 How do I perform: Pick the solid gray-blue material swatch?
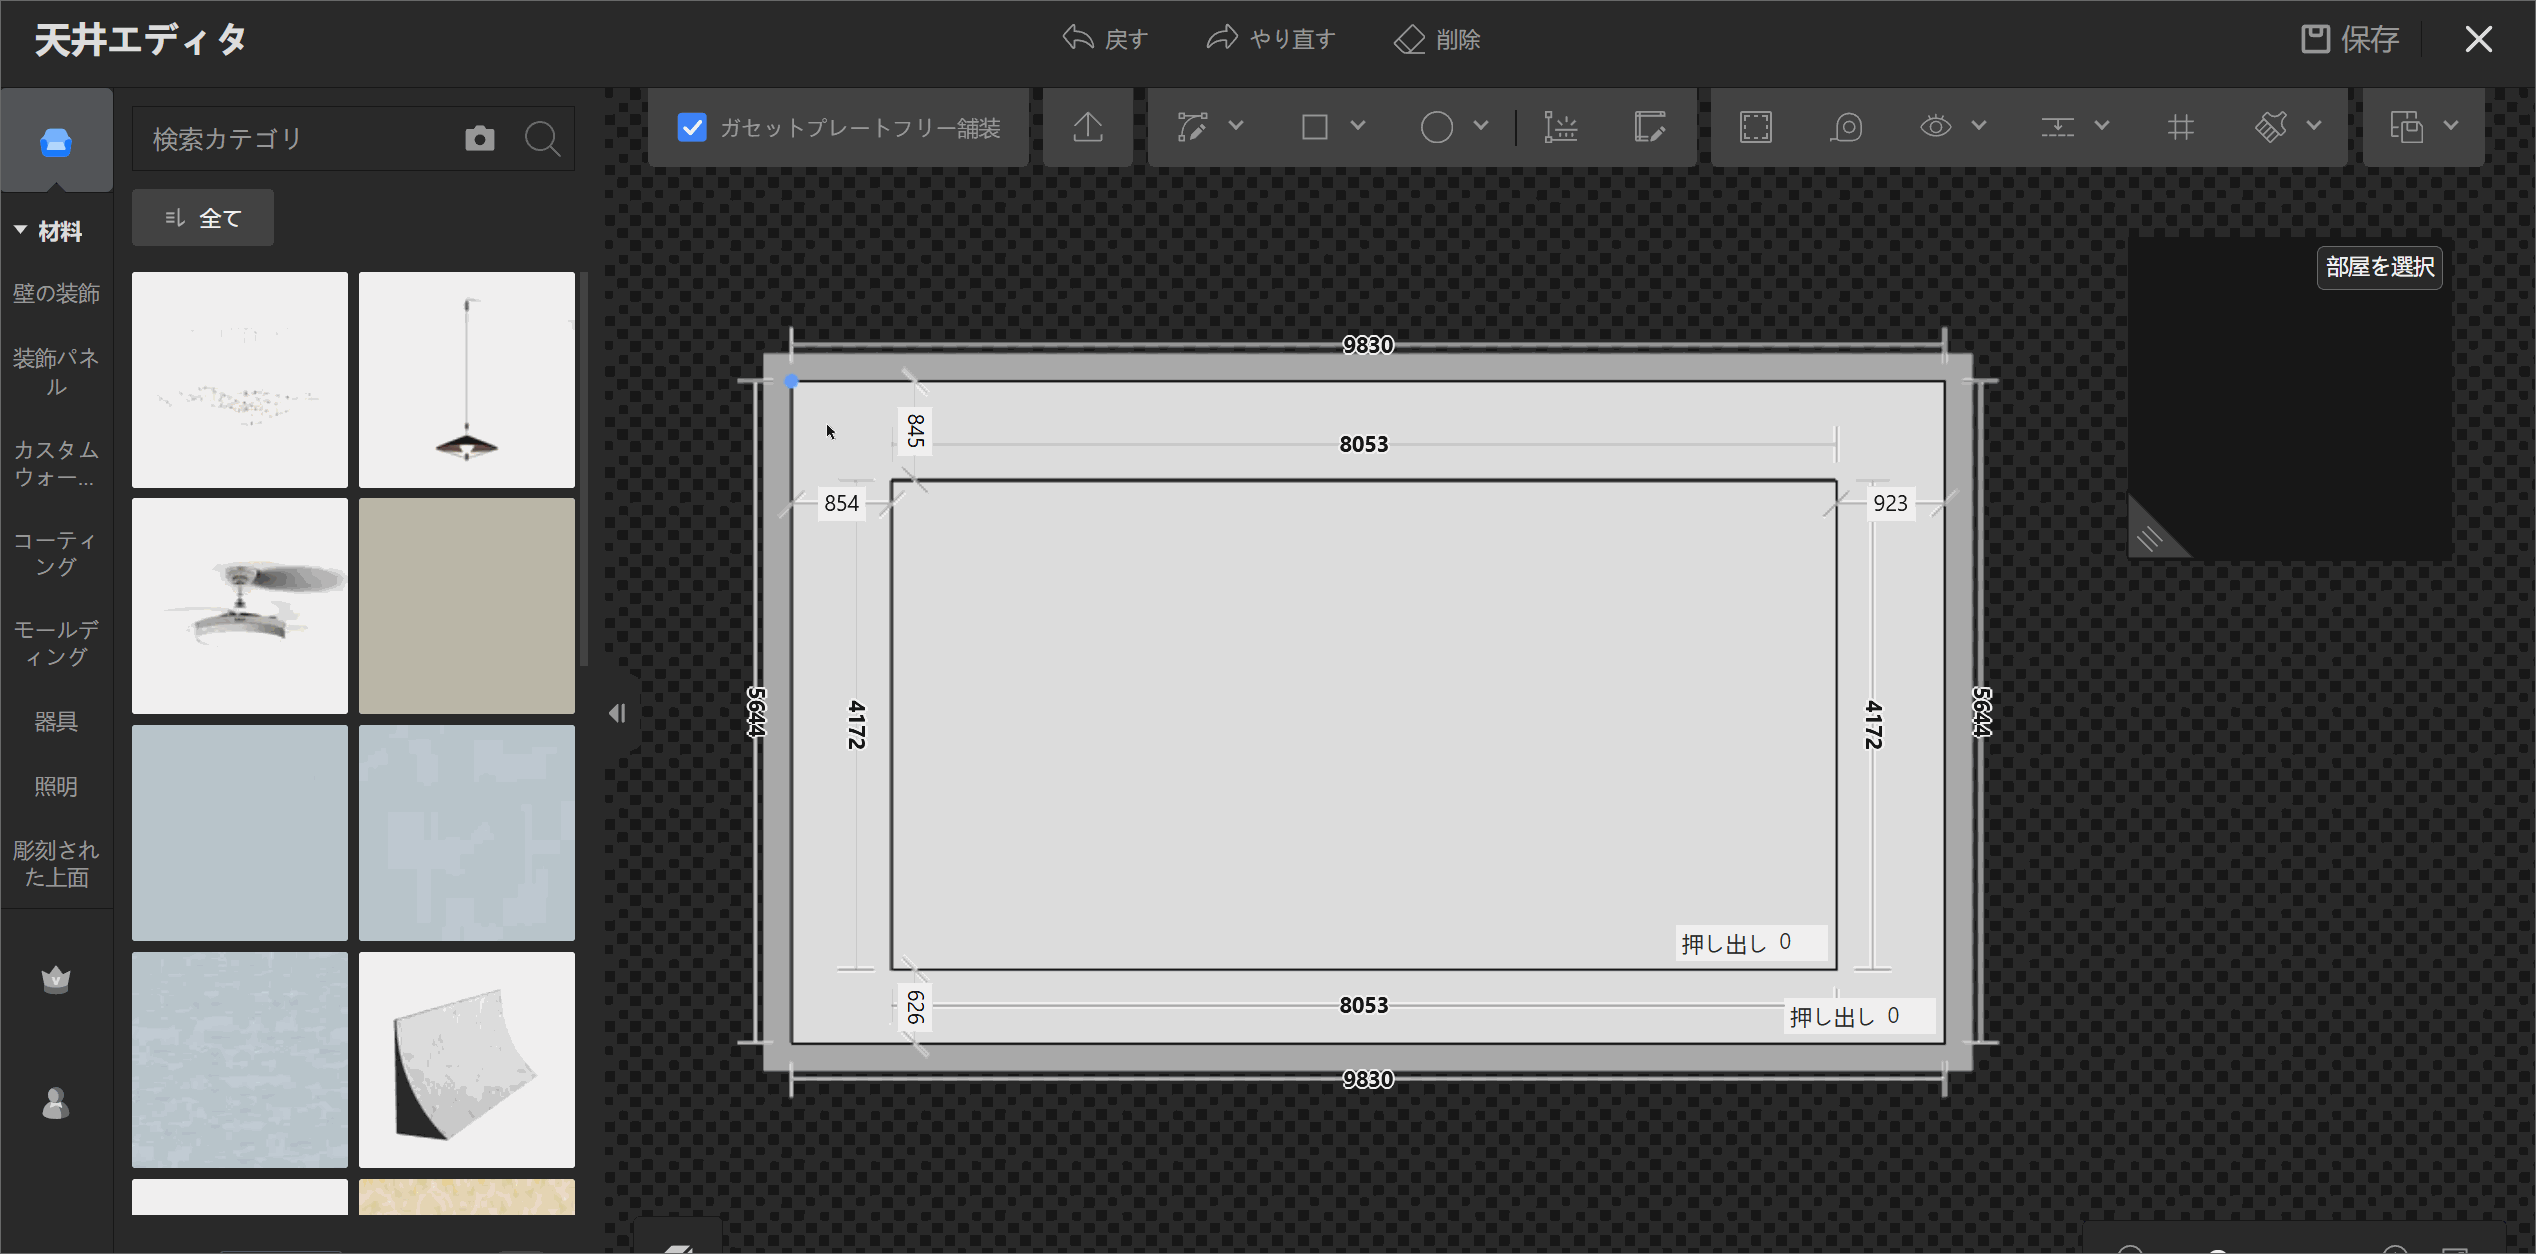240,833
